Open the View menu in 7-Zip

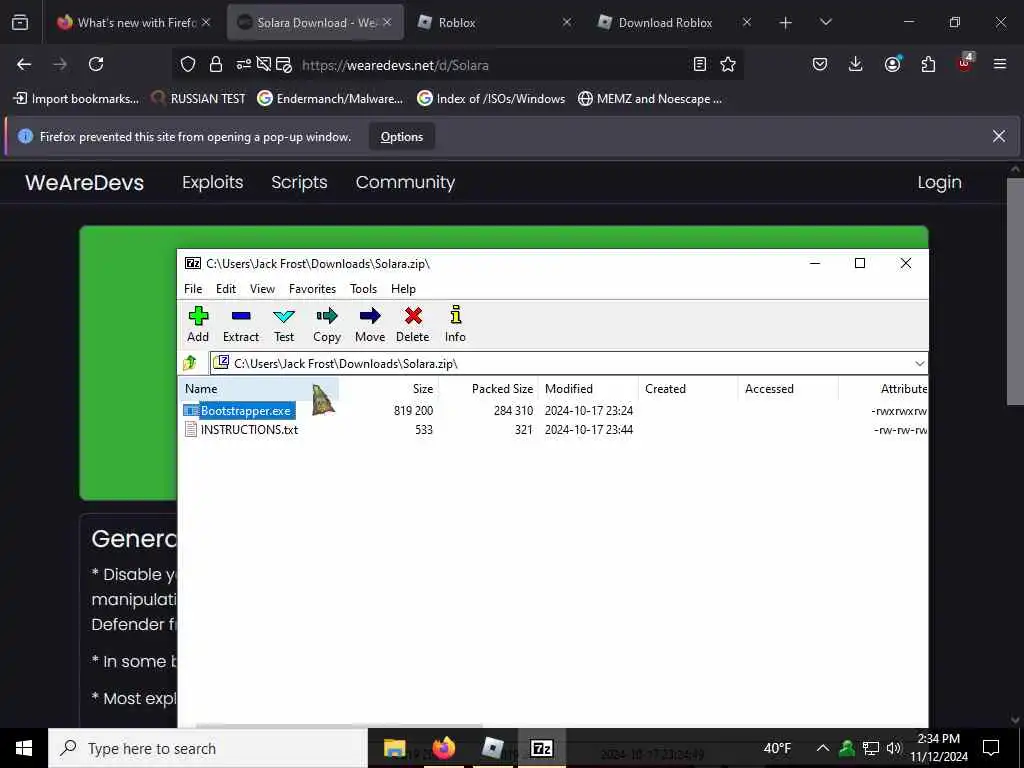coord(263,289)
